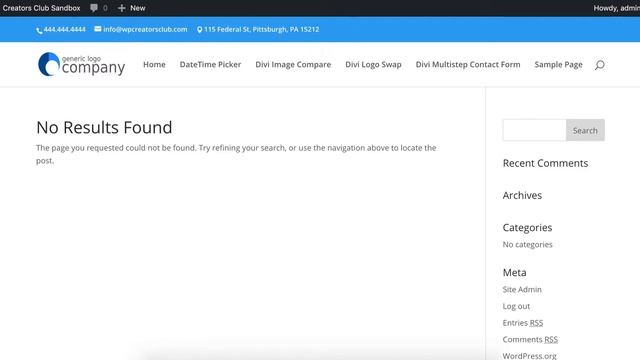
Task: Open Sample Page menu item
Action: [x=558, y=64]
